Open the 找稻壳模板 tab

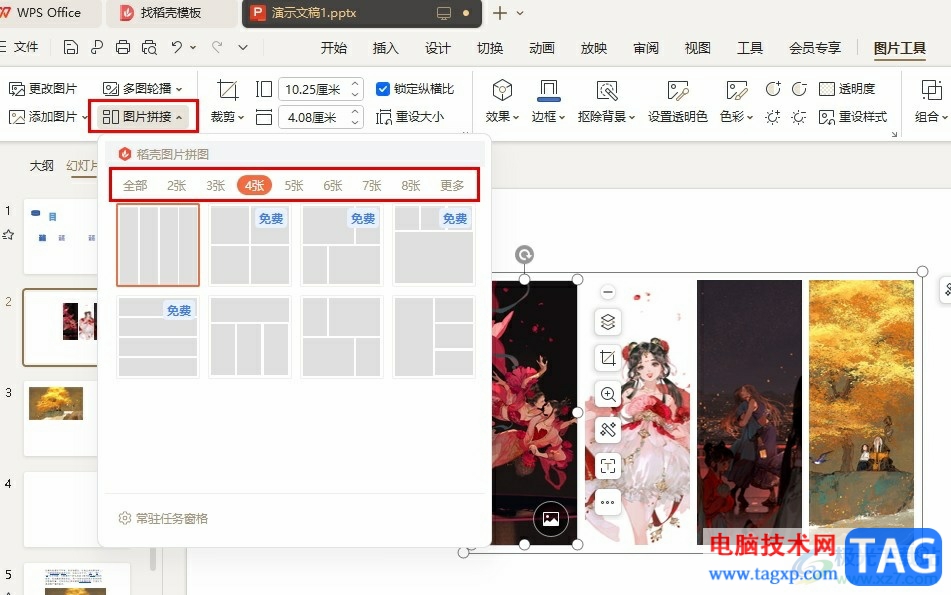pyautogui.click(x=171, y=13)
